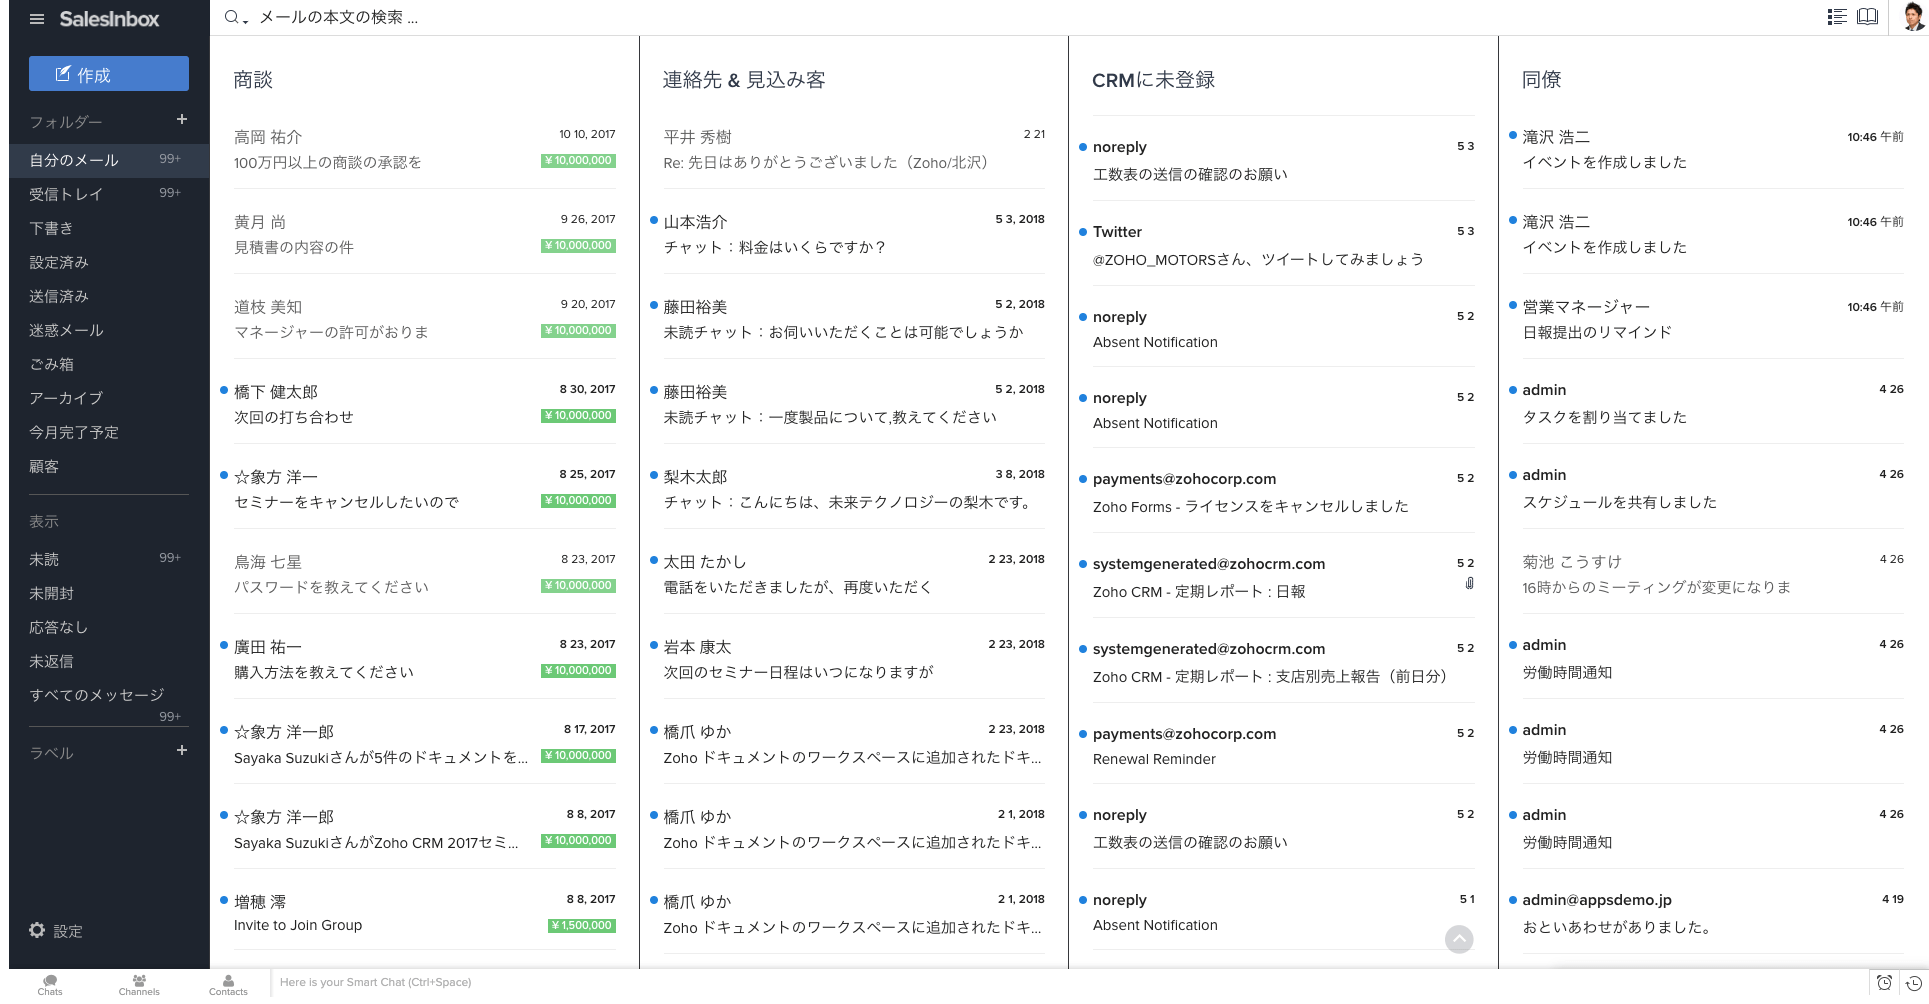Click the 作成 compose button

point(108,73)
